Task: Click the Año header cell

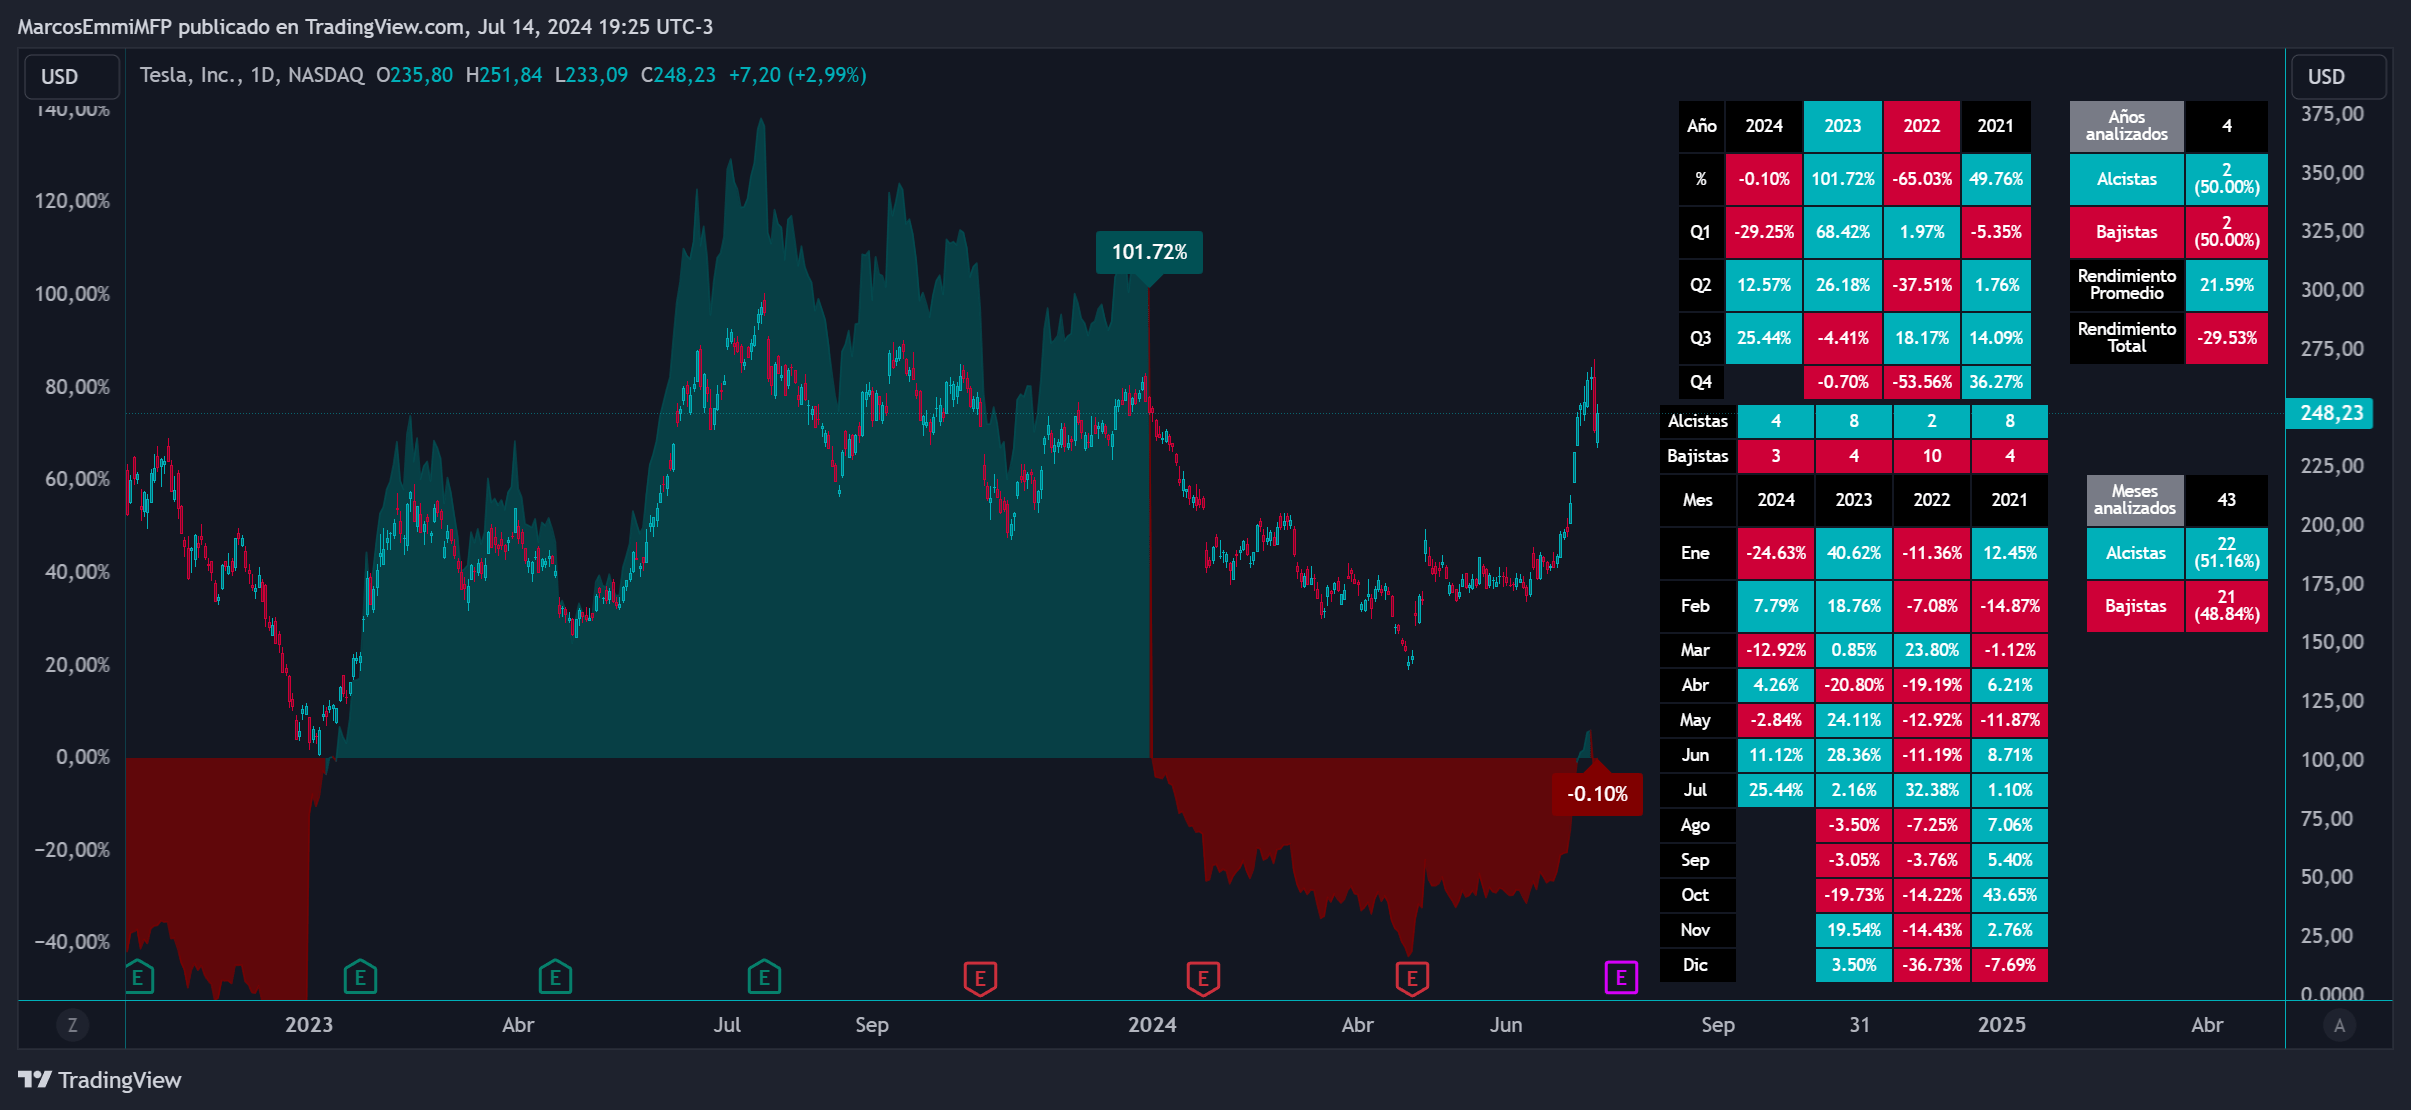Action: coord(1701,126)
